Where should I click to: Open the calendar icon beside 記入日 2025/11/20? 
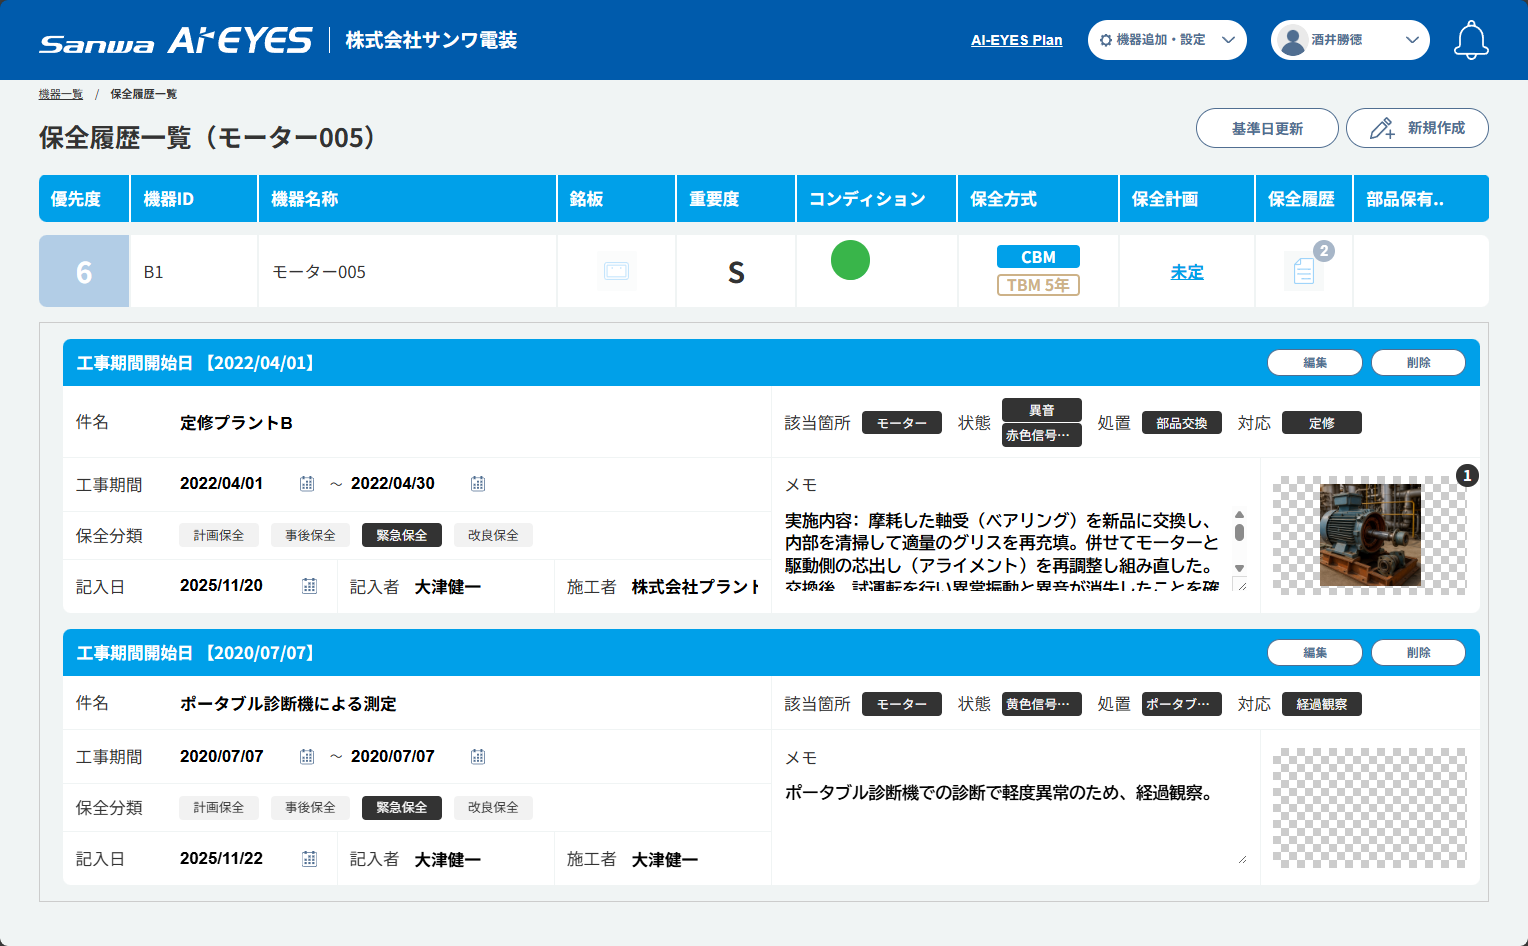(309, 586)
